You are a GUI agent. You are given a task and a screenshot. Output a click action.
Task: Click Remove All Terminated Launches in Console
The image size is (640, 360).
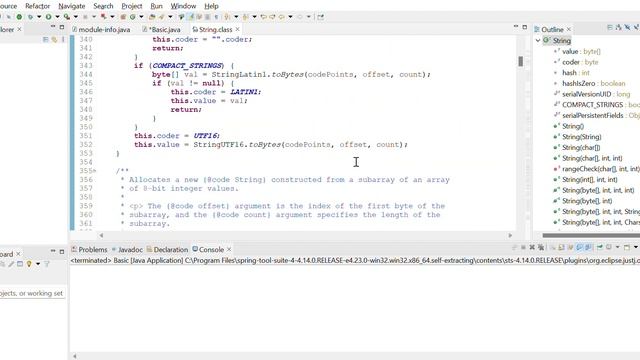[541, 247]
